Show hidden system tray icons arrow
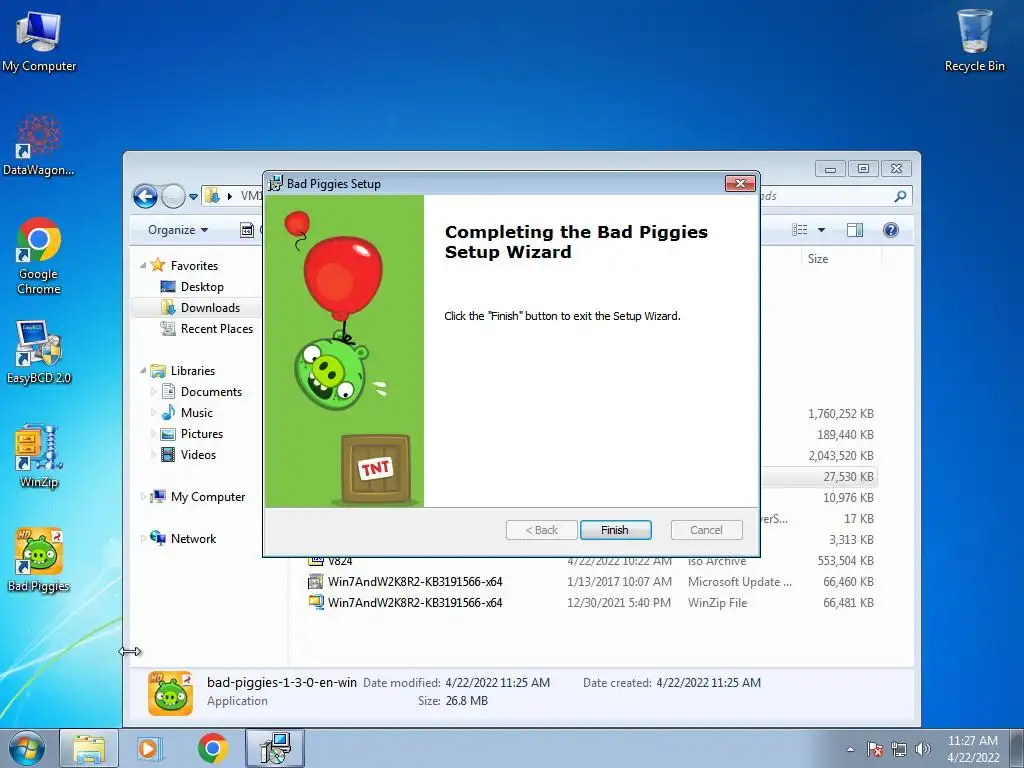The width and height of the screenshot is (1024, 768). pos(850,749)
